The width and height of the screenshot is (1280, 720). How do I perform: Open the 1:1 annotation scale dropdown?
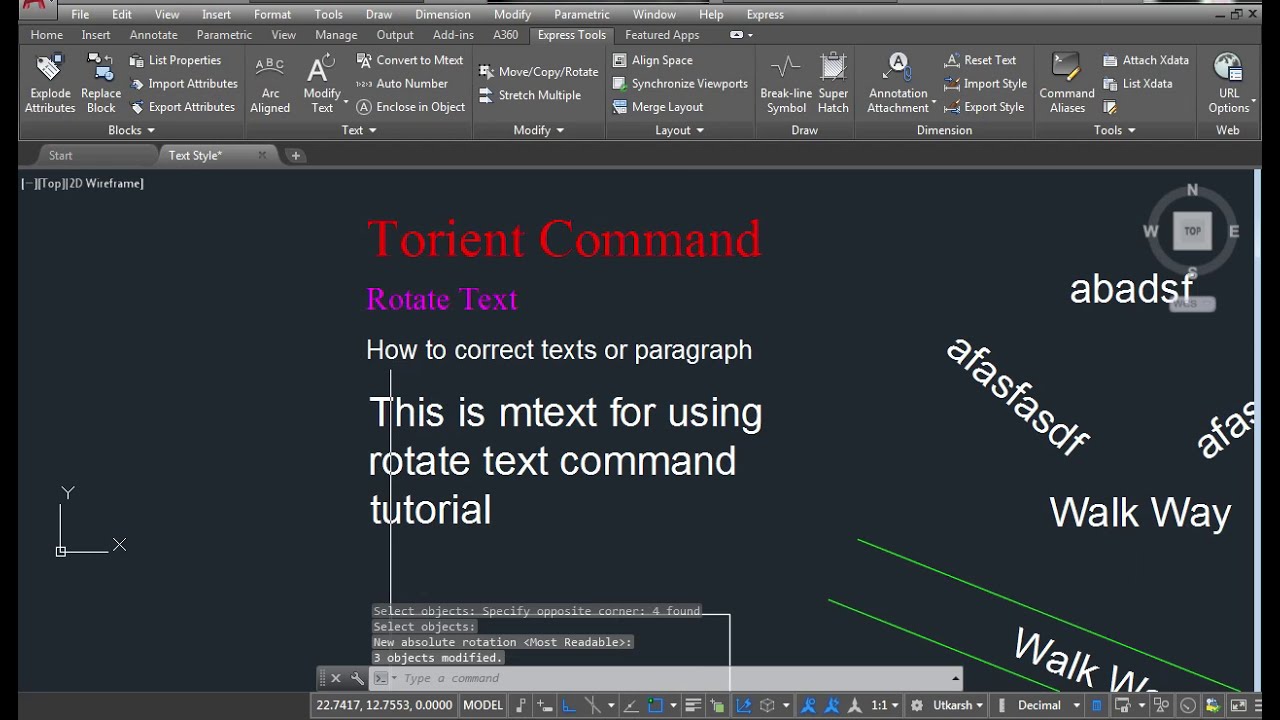[x=883, y=705]
